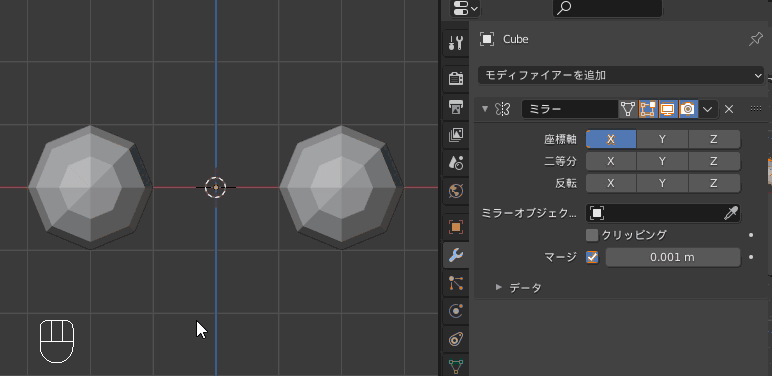Collapse the ミラー modifier panel

click(x=485, y=109)
